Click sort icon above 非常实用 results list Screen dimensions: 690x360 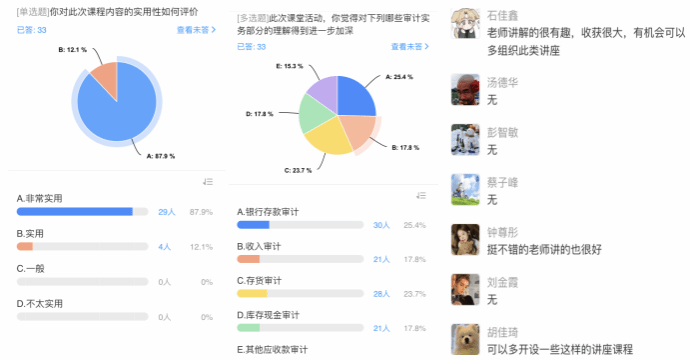pos(208,182)
